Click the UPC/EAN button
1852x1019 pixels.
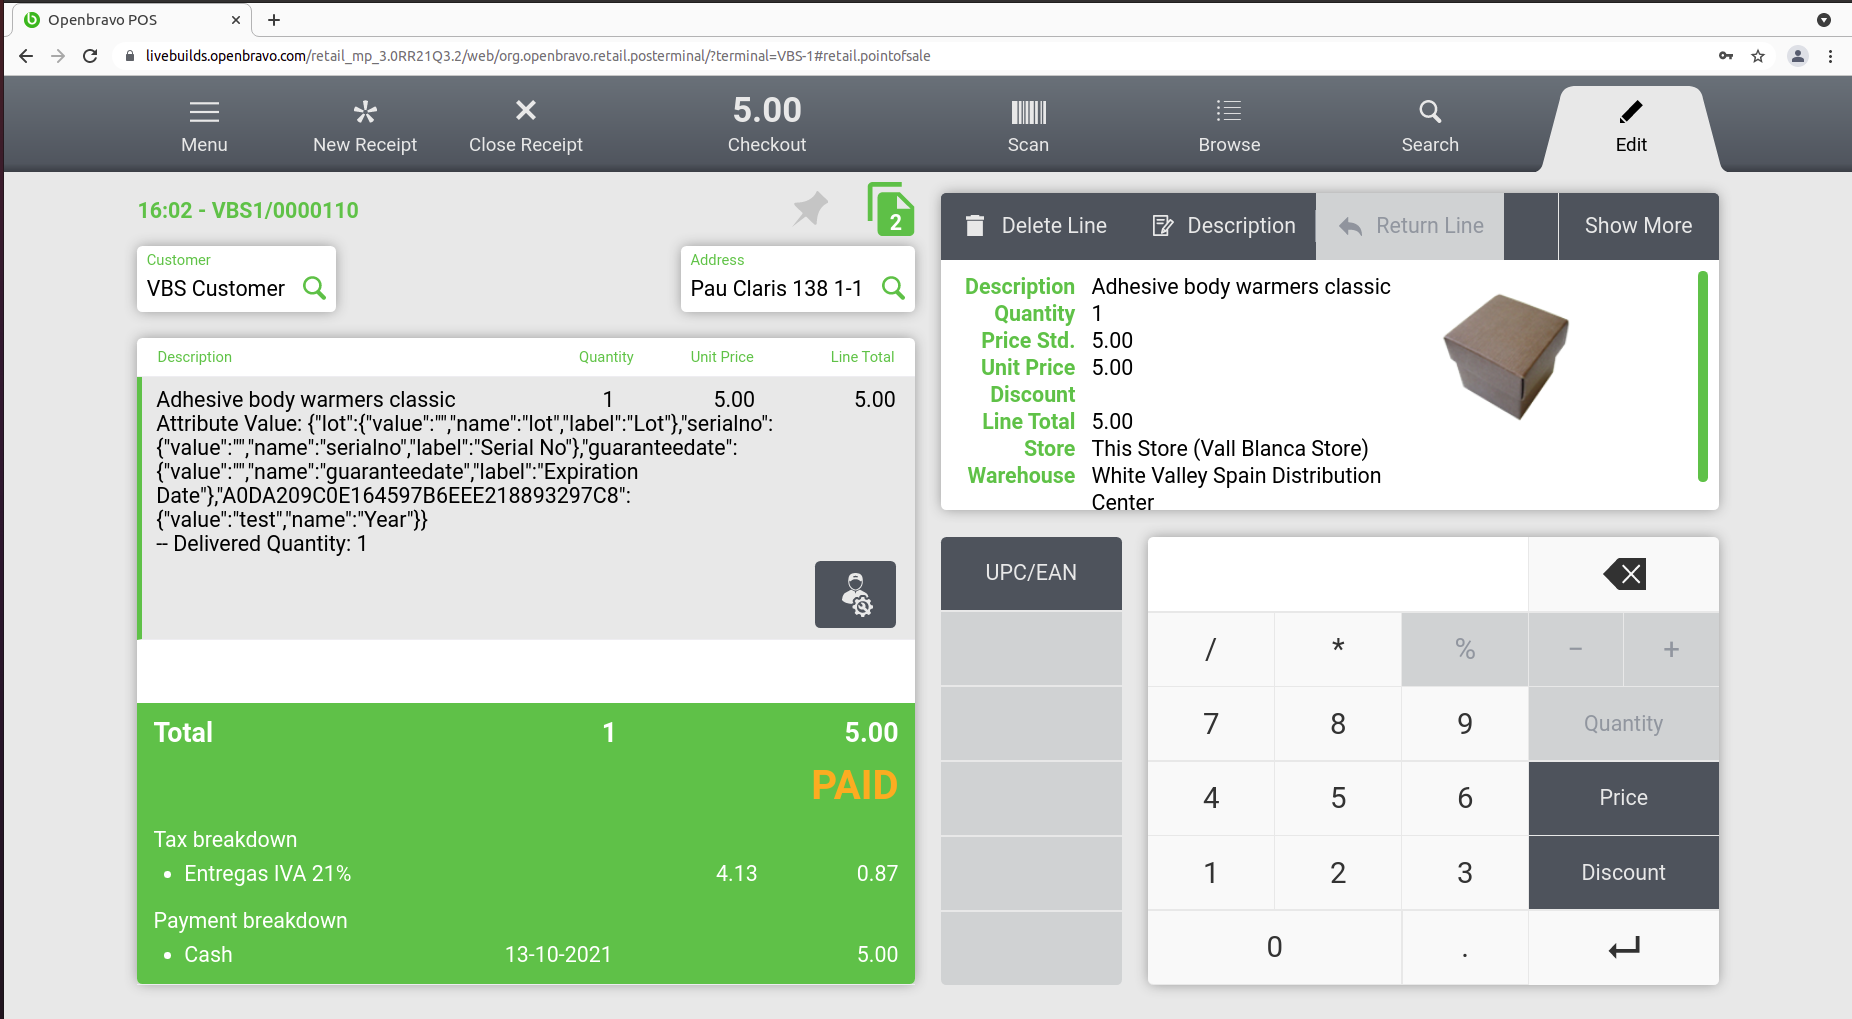tap(1031, 573)
